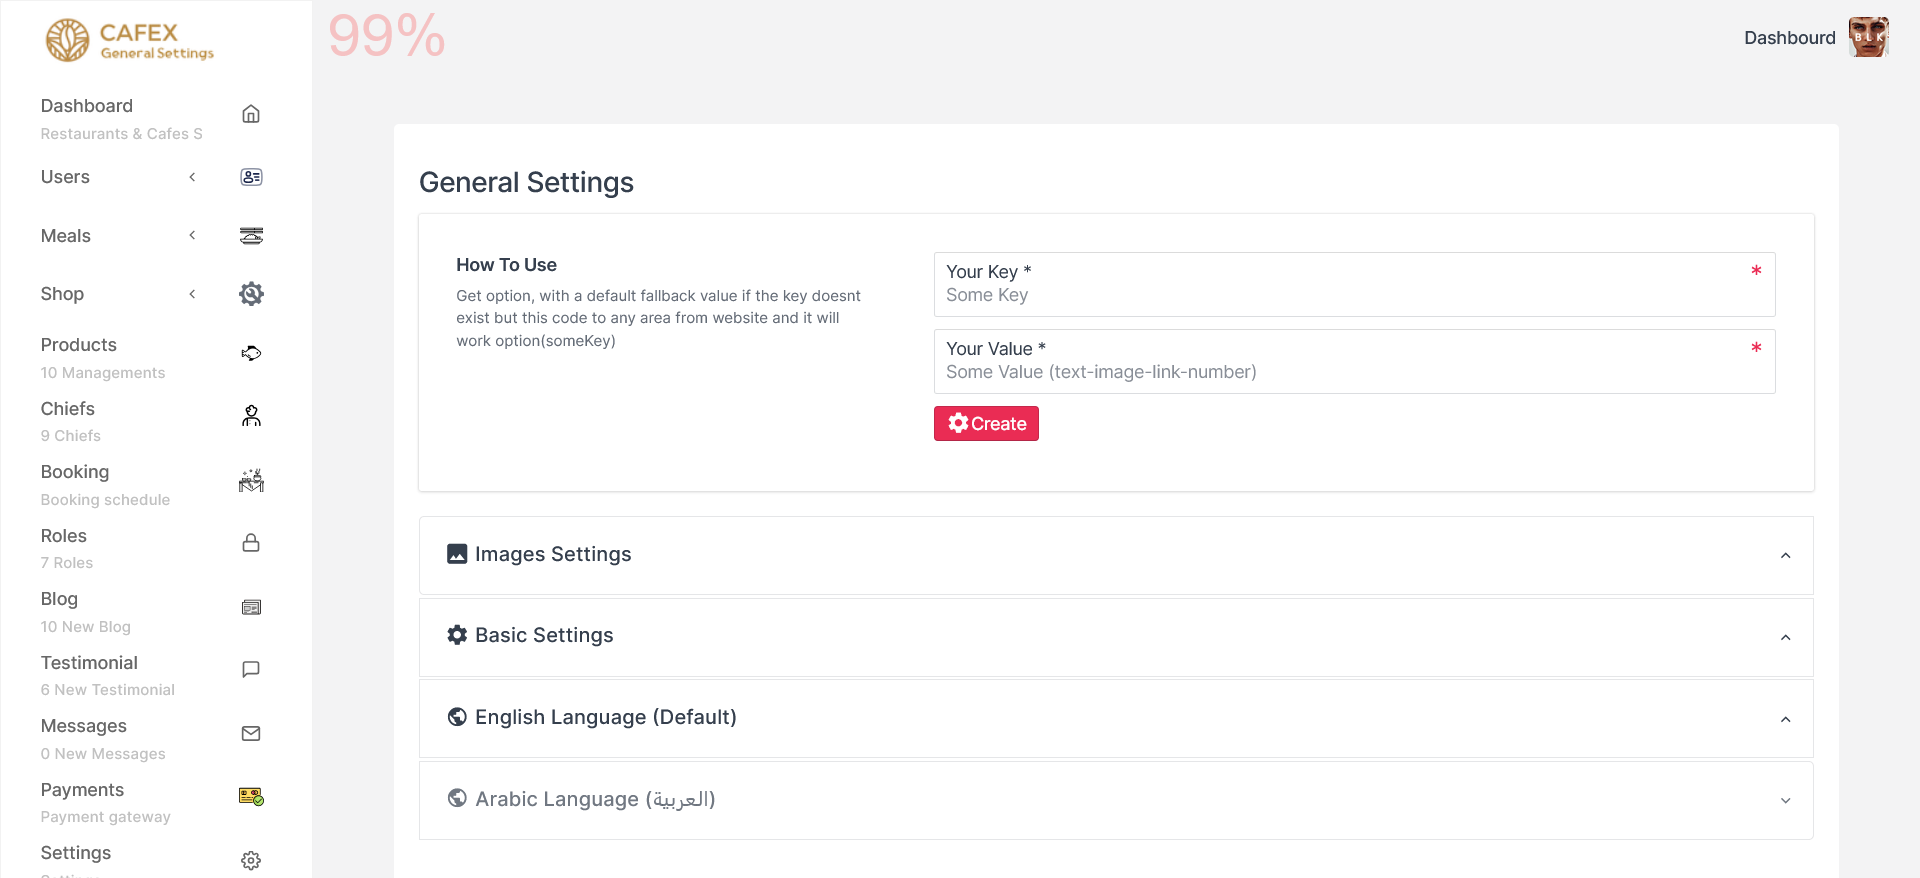This screenshot has height=878, width=1920.
Task: Click the Payments card icon
Action: (x=251, y=797)
